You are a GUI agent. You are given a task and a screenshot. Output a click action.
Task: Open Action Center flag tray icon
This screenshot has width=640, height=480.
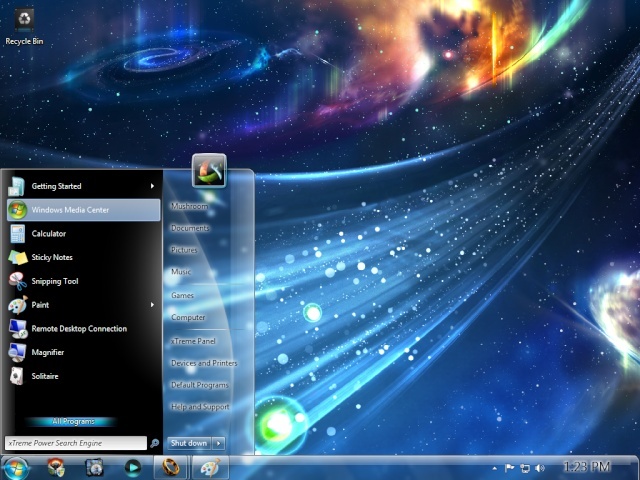click(509, 468)
